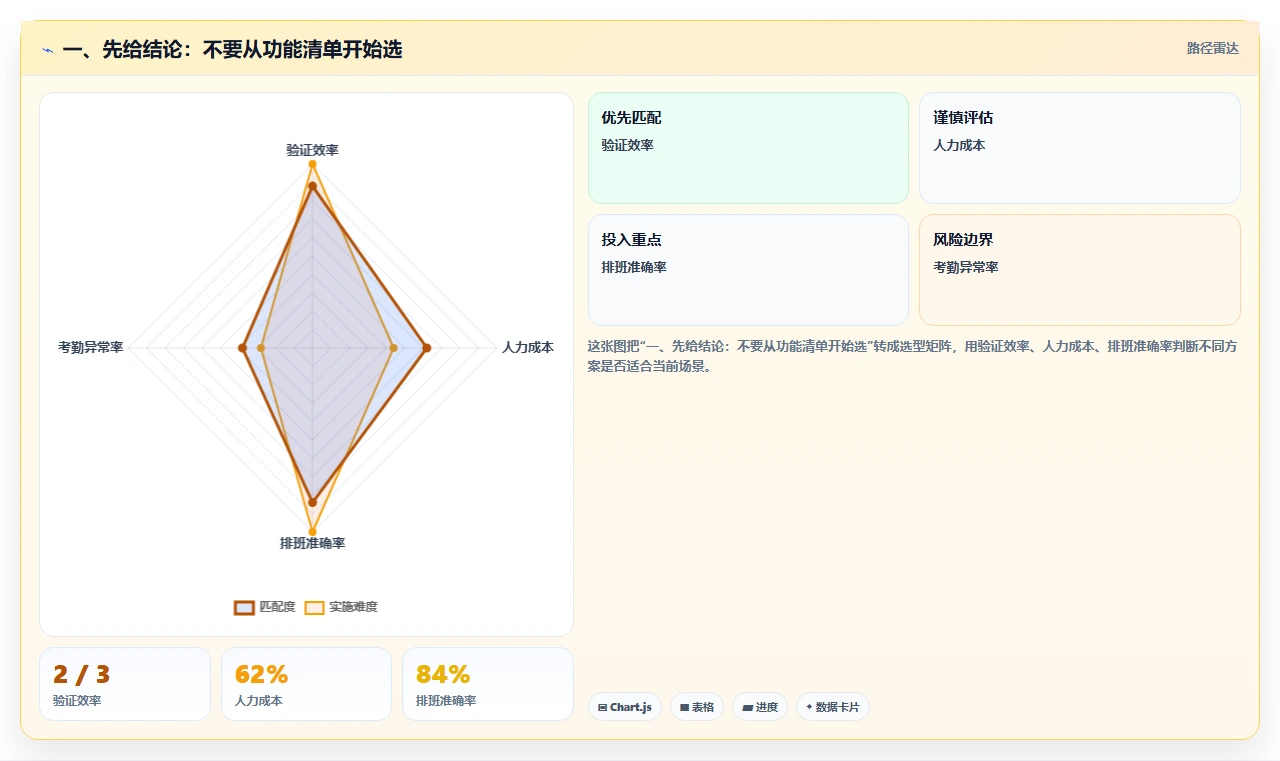
Task: Click the 匹配度 legend color box
Action: [244, 607]
